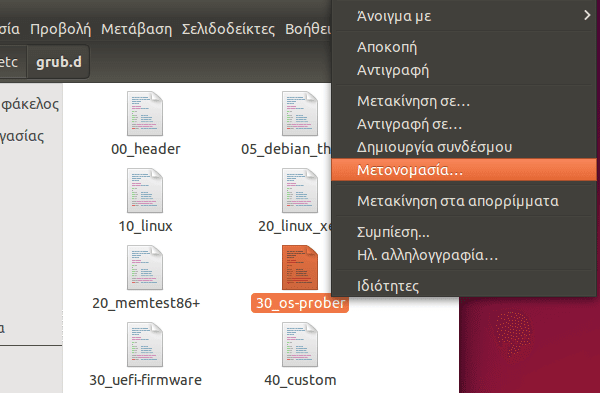The image size is (600, 393).
Task: Select Μετακίνηση σε… in the context menu
Action: point(464,101)
